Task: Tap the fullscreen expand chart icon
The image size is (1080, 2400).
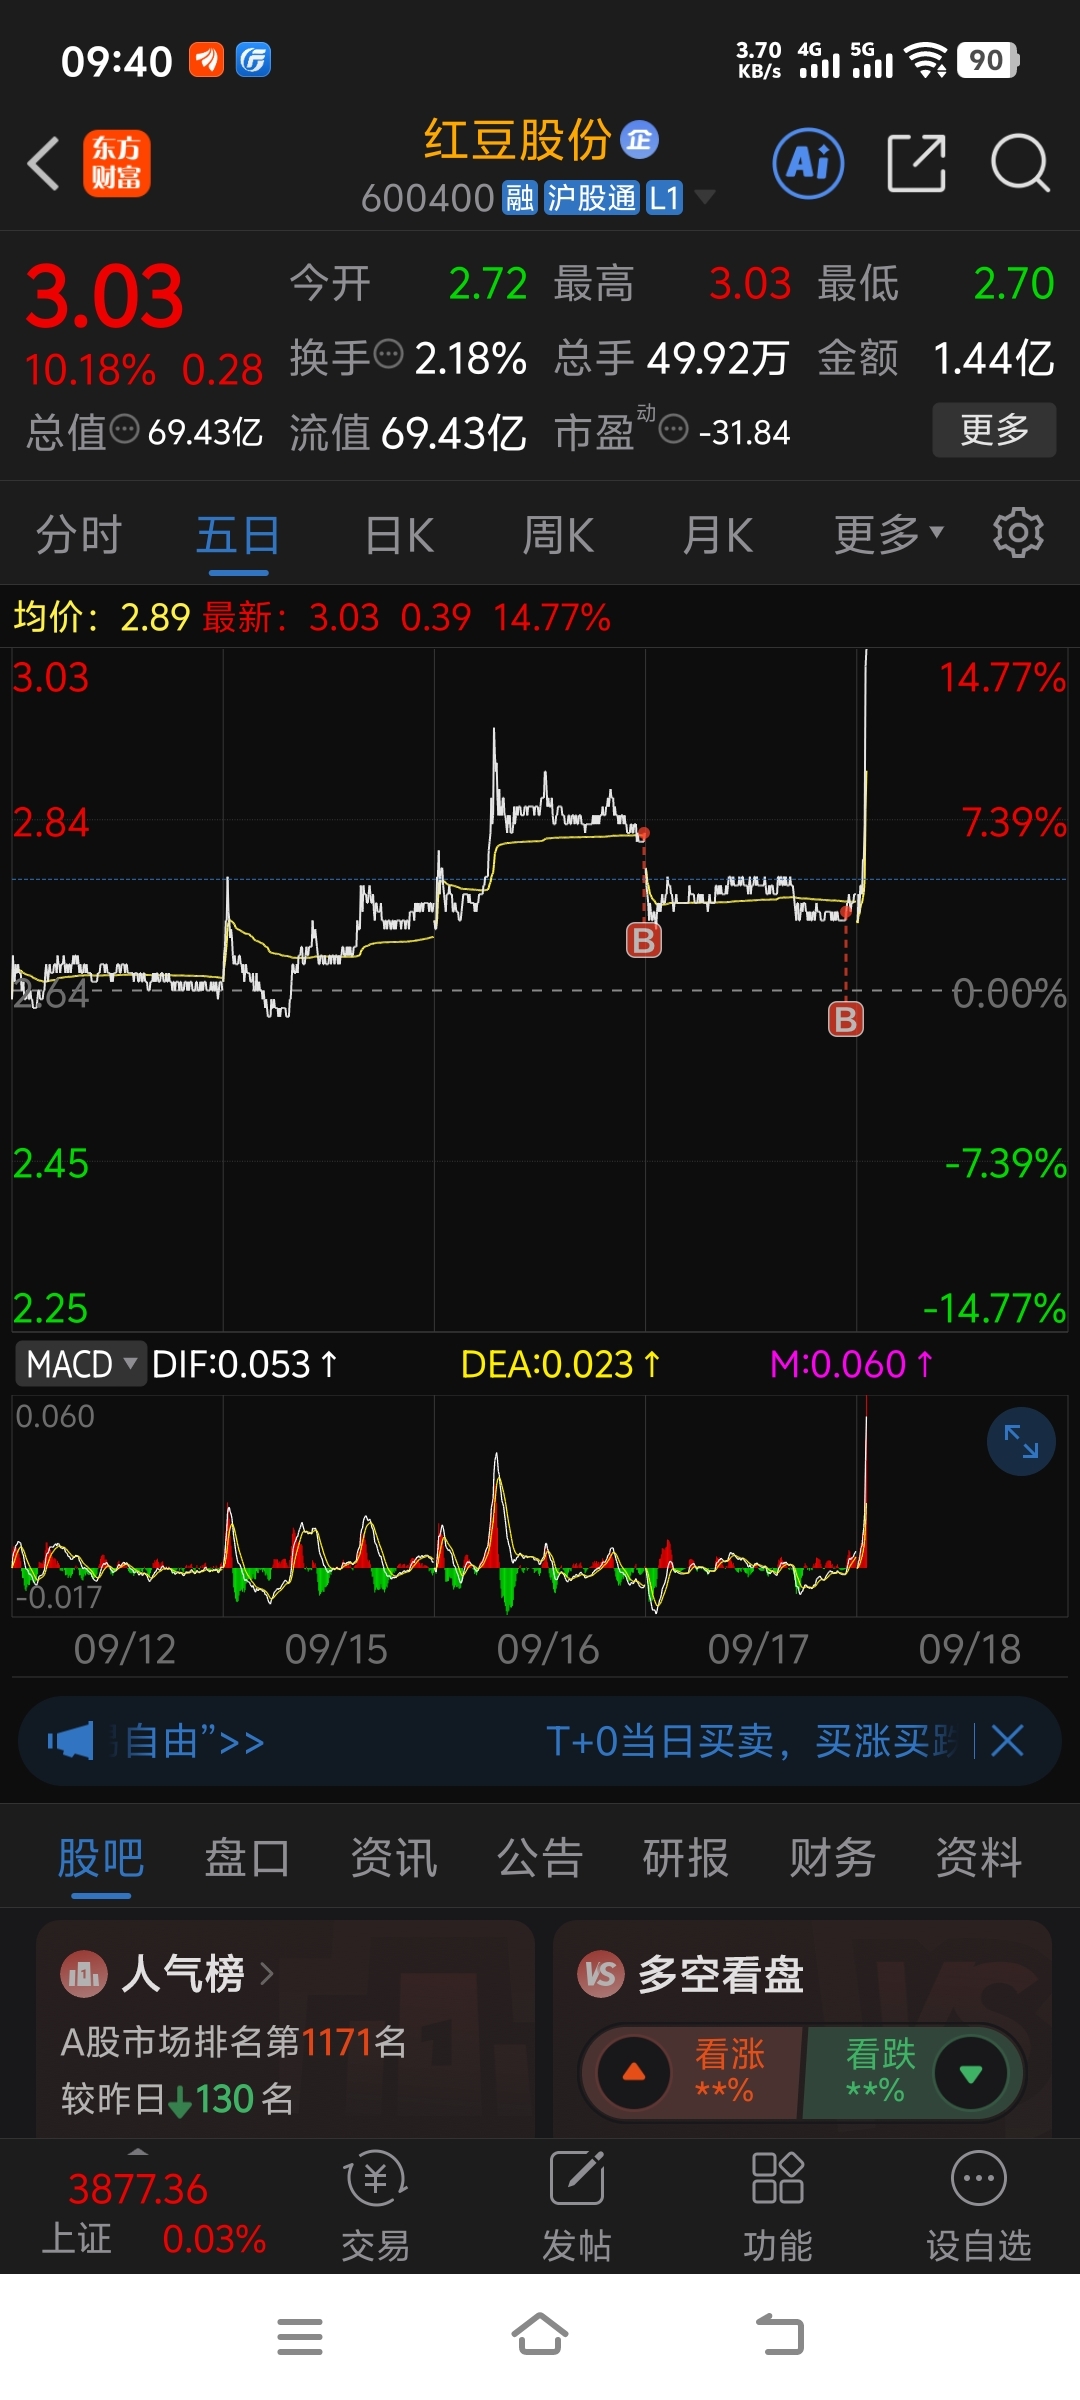Action: 1021,1441
